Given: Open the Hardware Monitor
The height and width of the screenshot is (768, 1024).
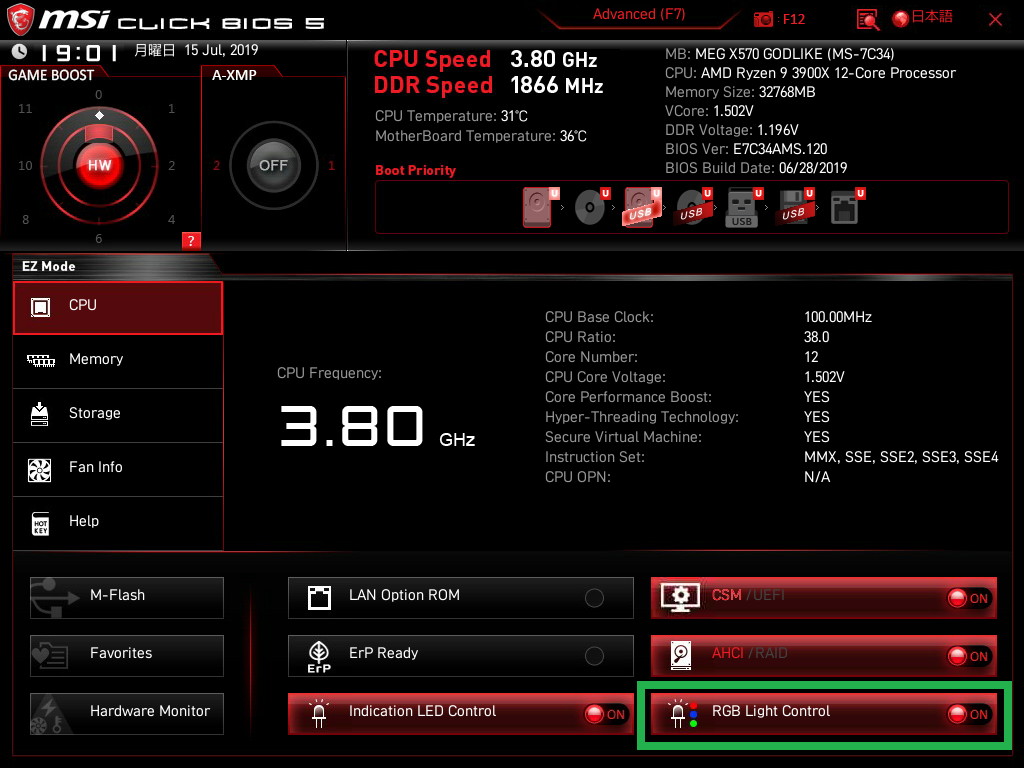Looking at the screenshot, I should (127, 714).
